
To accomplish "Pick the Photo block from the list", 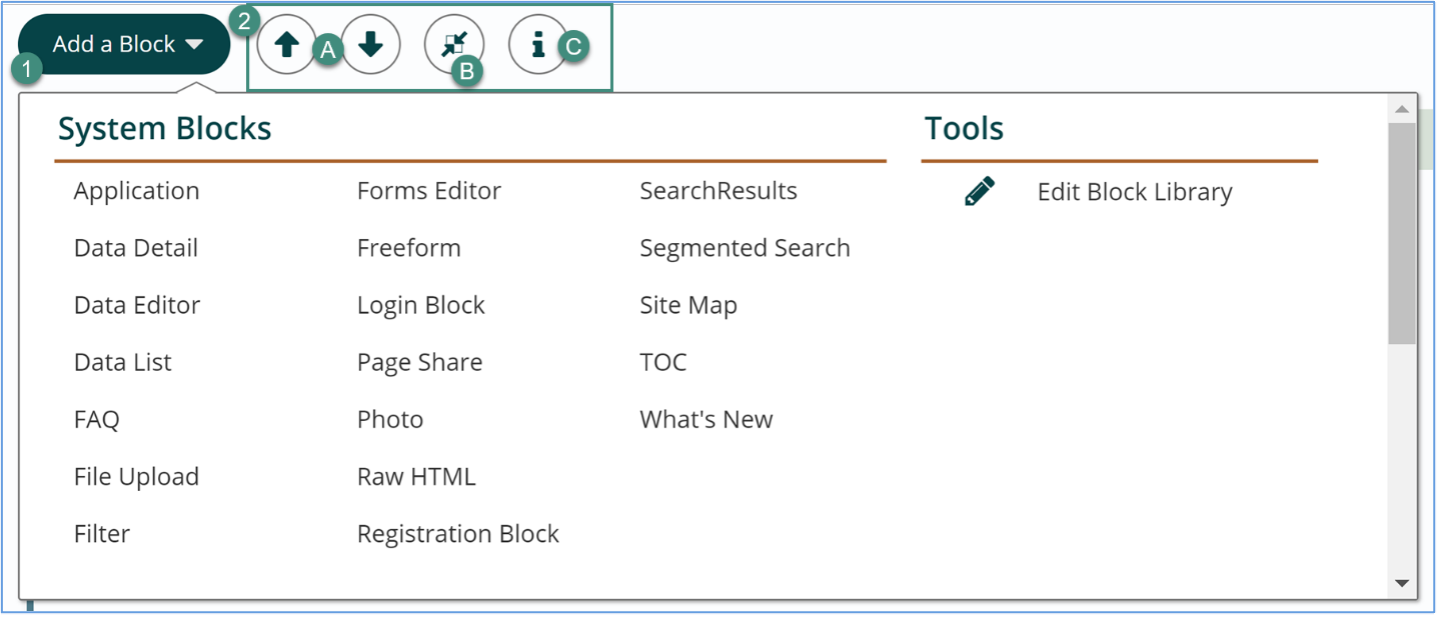I will pos(390,419).
